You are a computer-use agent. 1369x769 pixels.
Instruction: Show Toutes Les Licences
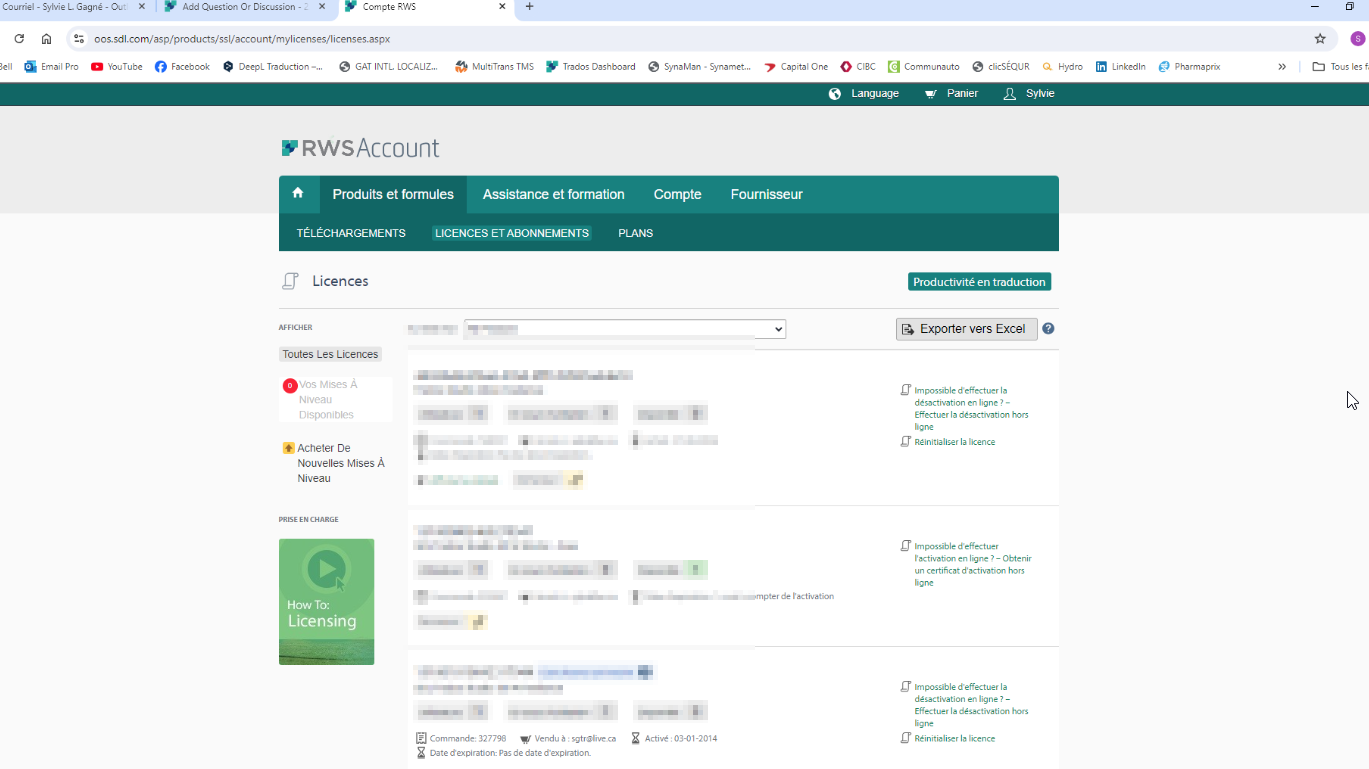330,354
